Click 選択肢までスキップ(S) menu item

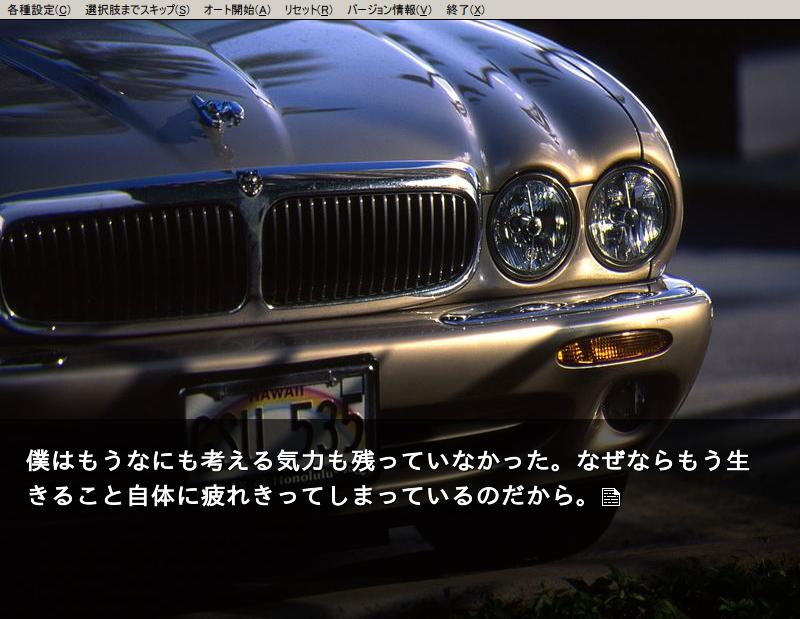(x=137, y=10)
